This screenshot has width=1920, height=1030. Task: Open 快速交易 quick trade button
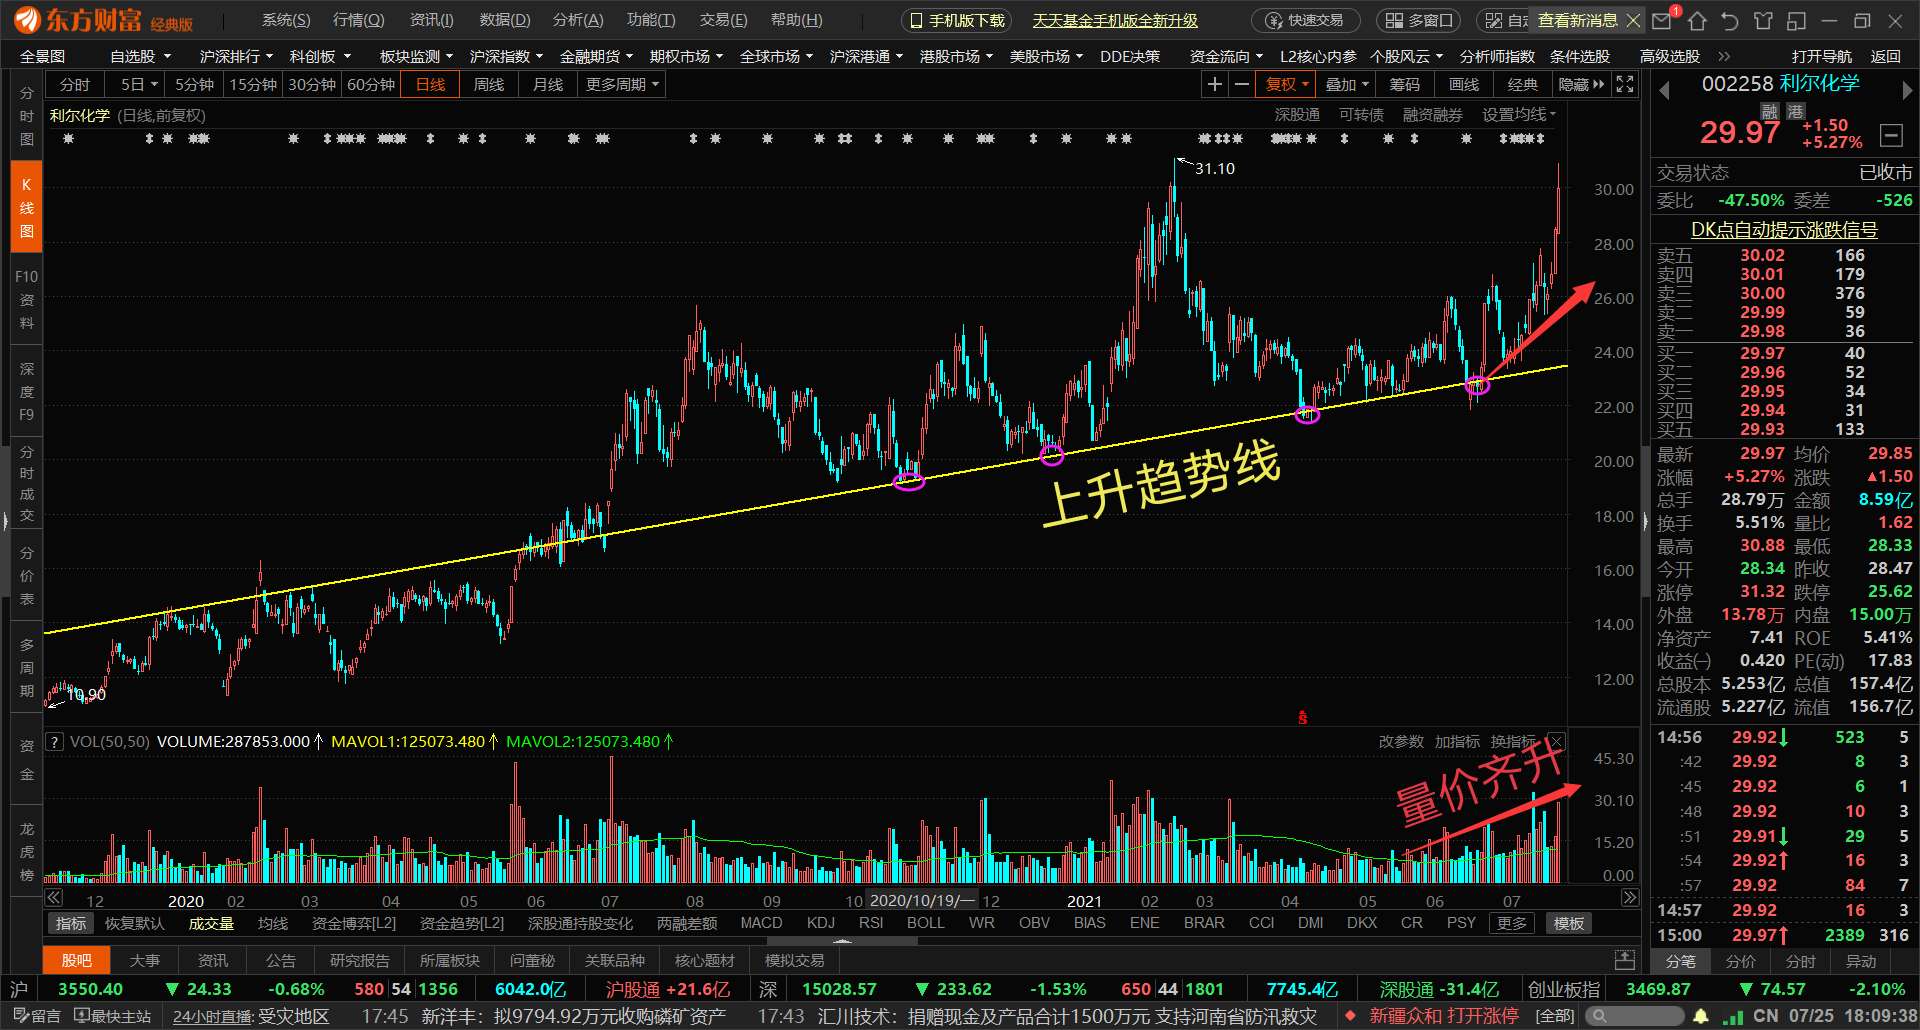pyautogui.click(x=1305, y=20)
